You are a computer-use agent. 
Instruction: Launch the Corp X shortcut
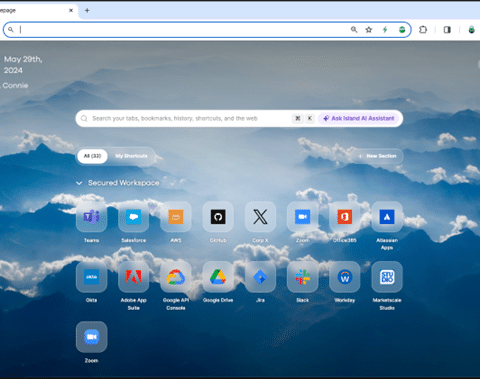point(260,217)
